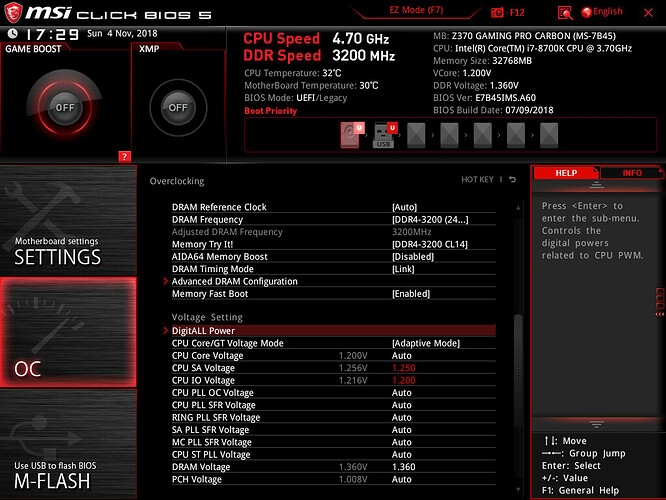Select CPU PLL OC Voltage row
The image size is (666, 500).
coord(333,393)
